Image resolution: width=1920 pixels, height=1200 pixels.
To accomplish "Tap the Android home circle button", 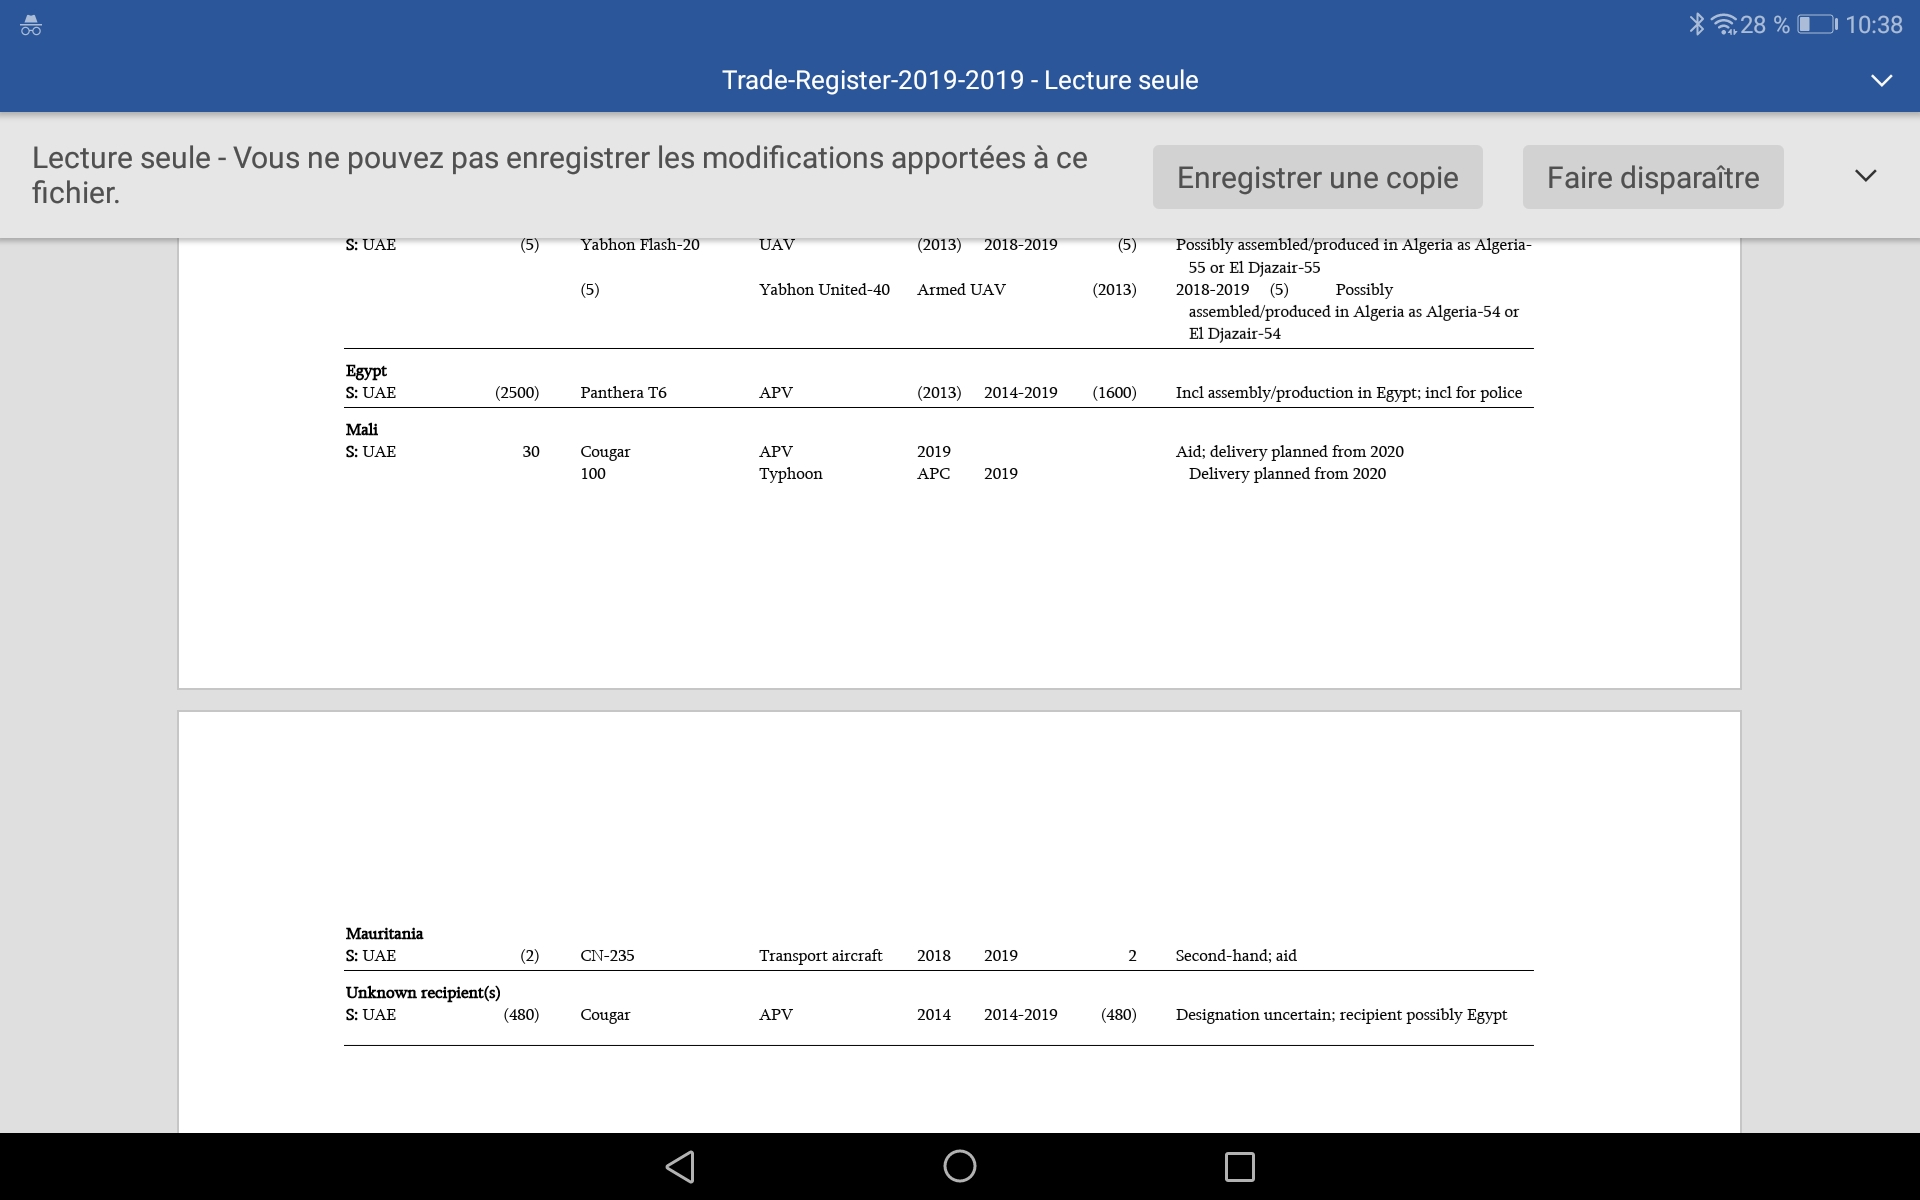I will 960,1166.
